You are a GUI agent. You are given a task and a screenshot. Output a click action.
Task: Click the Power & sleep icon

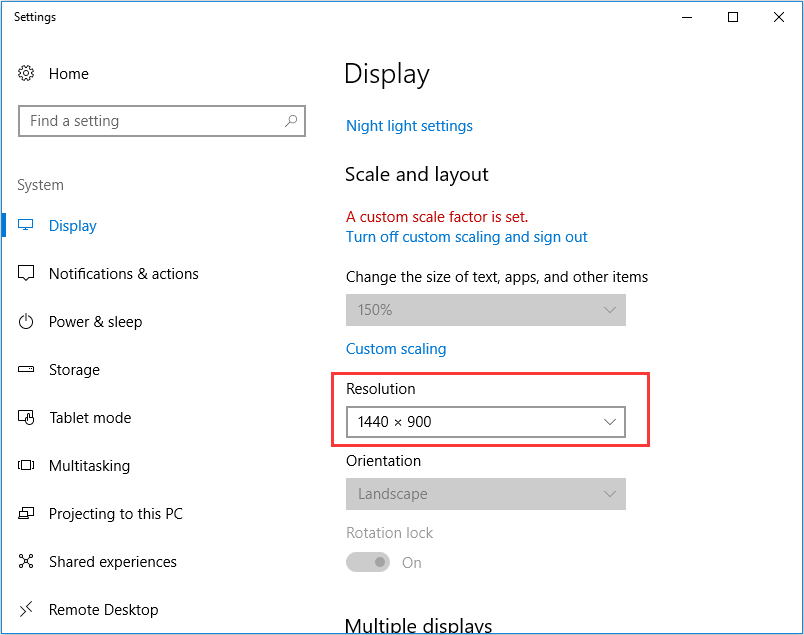pos(26,322)
